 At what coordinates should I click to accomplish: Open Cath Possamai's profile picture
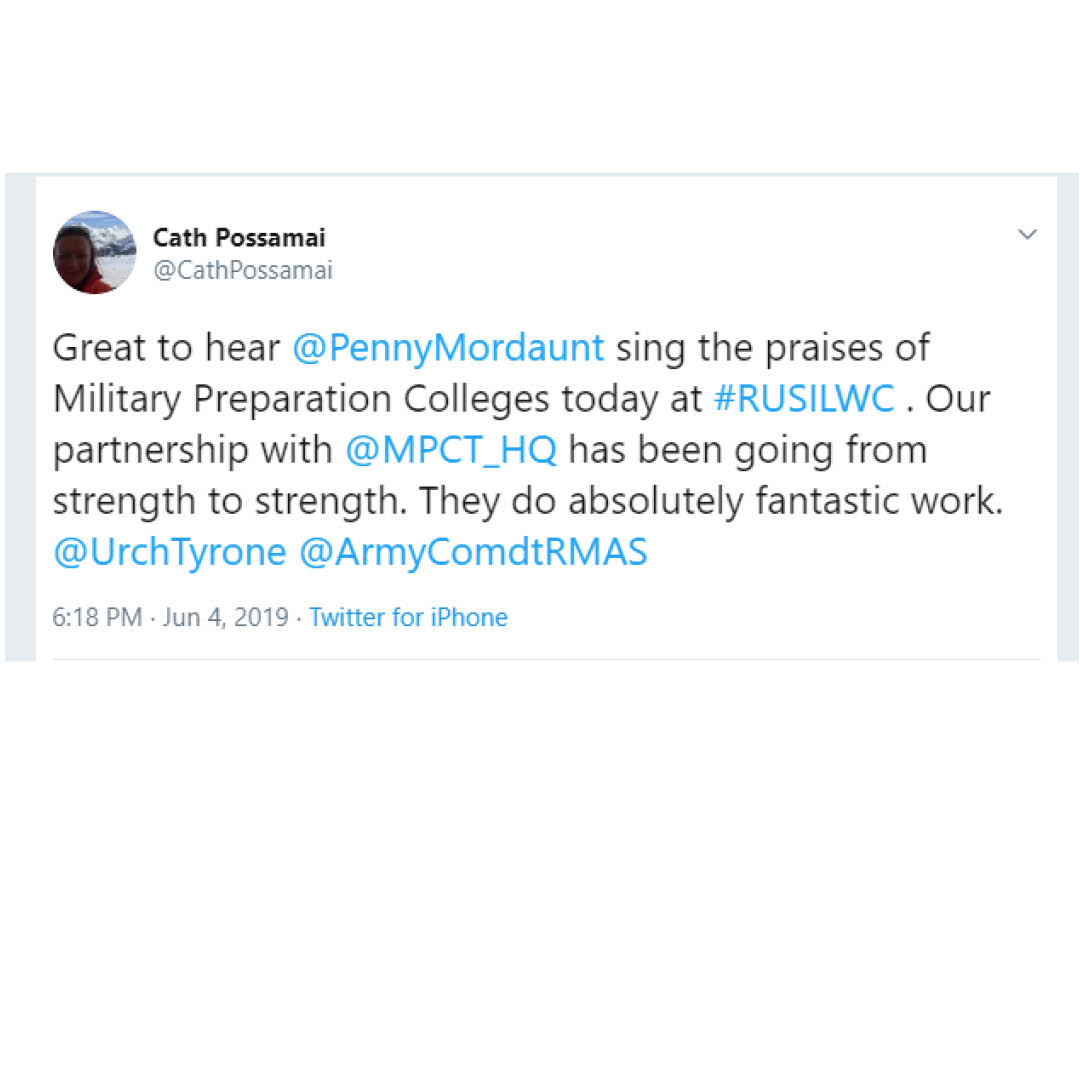tap(94, 252)
